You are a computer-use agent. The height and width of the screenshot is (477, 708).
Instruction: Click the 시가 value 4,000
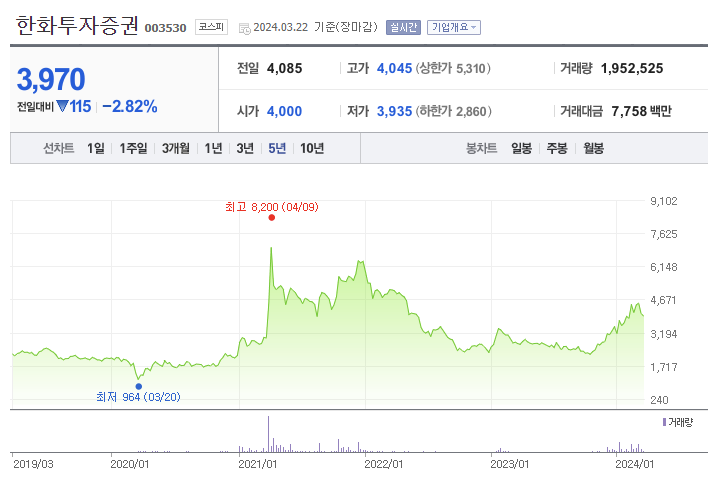[x=284, y=112]
